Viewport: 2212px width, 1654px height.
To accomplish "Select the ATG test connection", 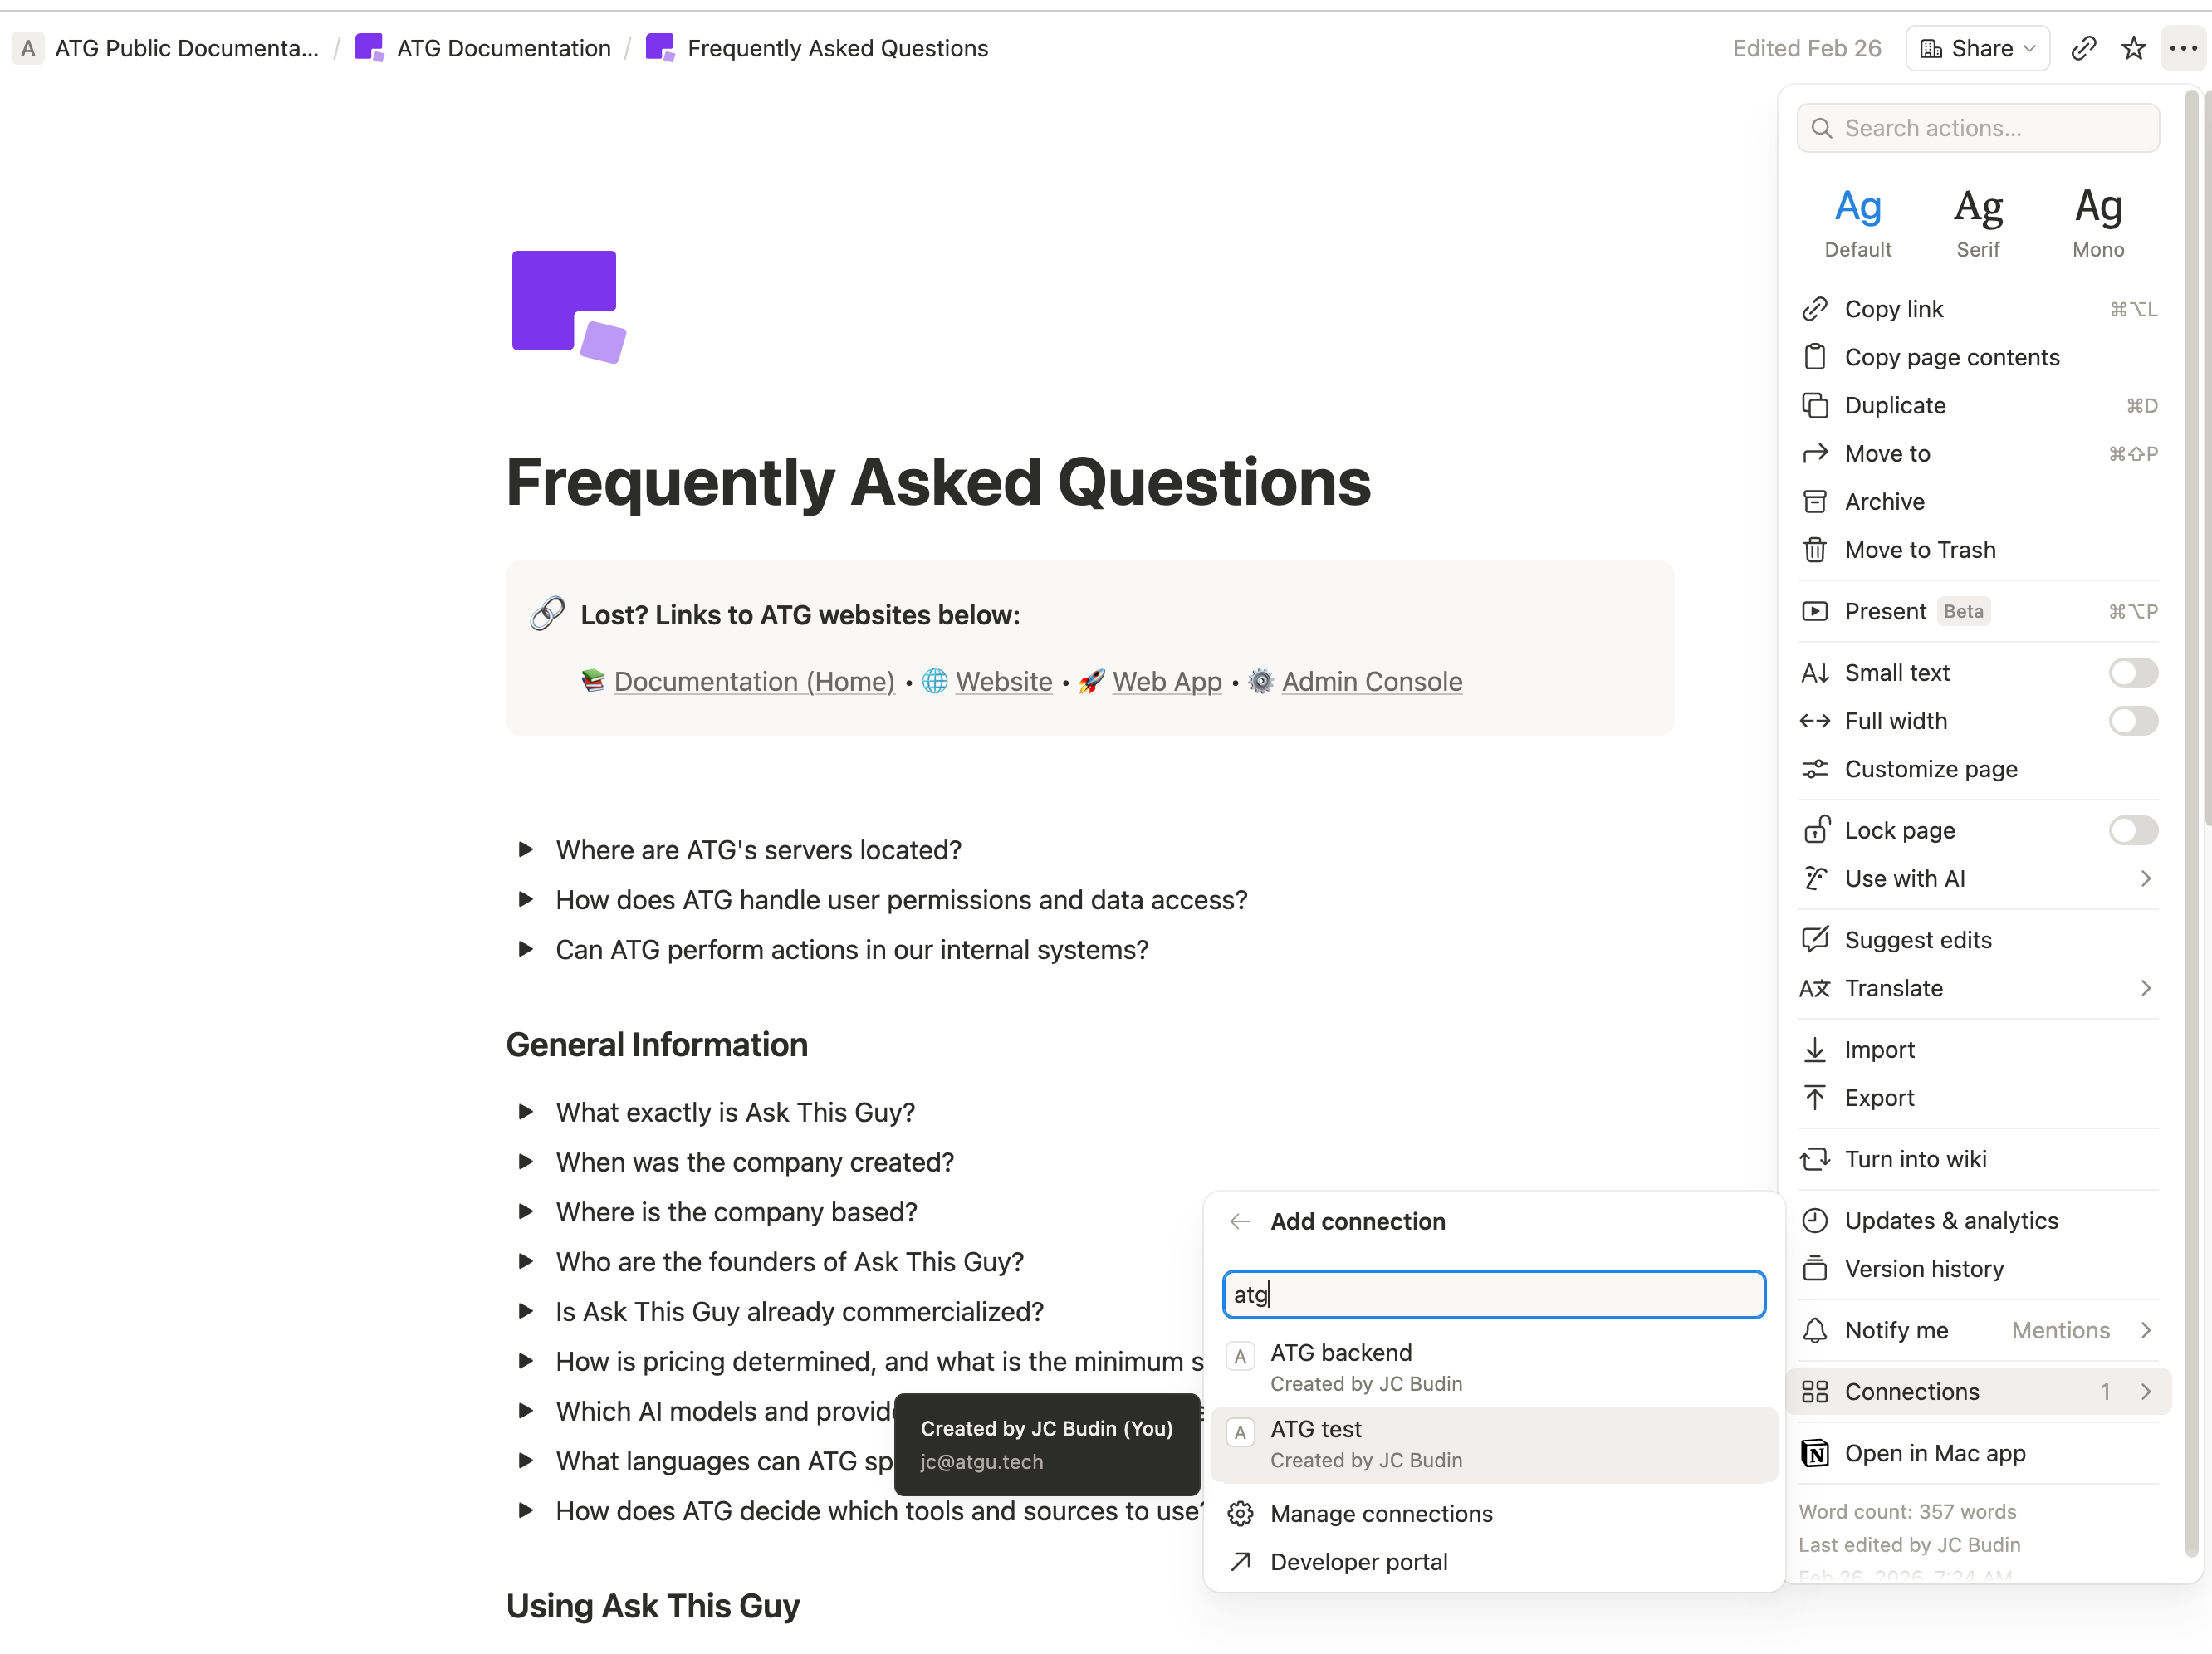I will pyautogui.click(x=1493, y=1445).
